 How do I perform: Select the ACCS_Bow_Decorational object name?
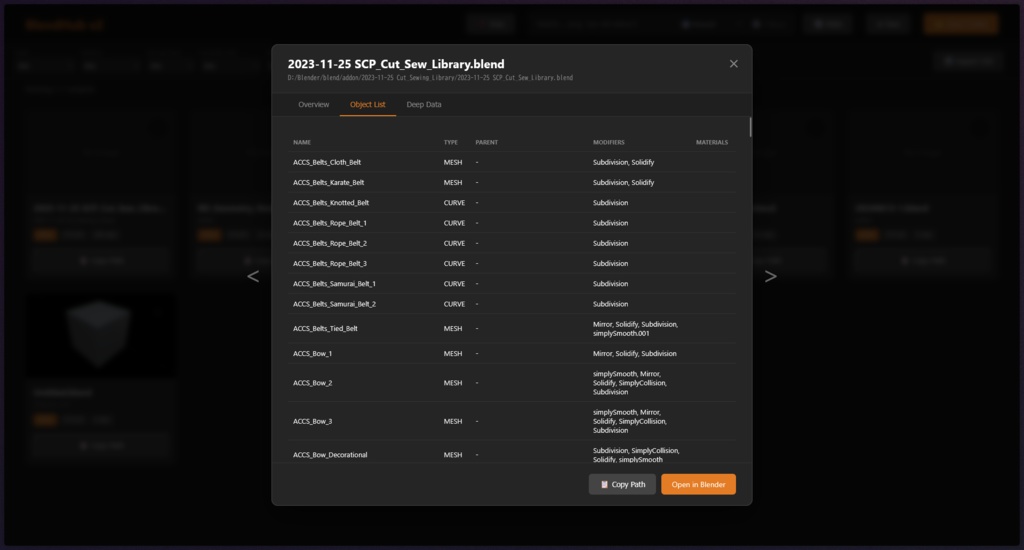point(330,455)
